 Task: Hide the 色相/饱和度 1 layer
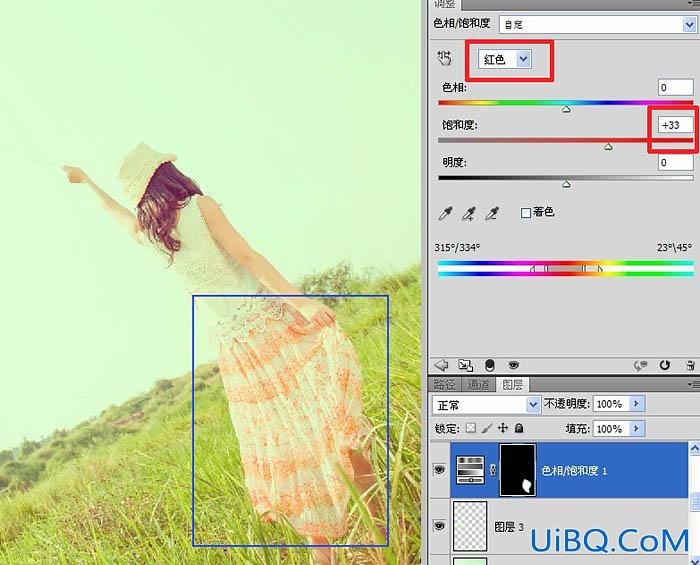click(439, 469)
